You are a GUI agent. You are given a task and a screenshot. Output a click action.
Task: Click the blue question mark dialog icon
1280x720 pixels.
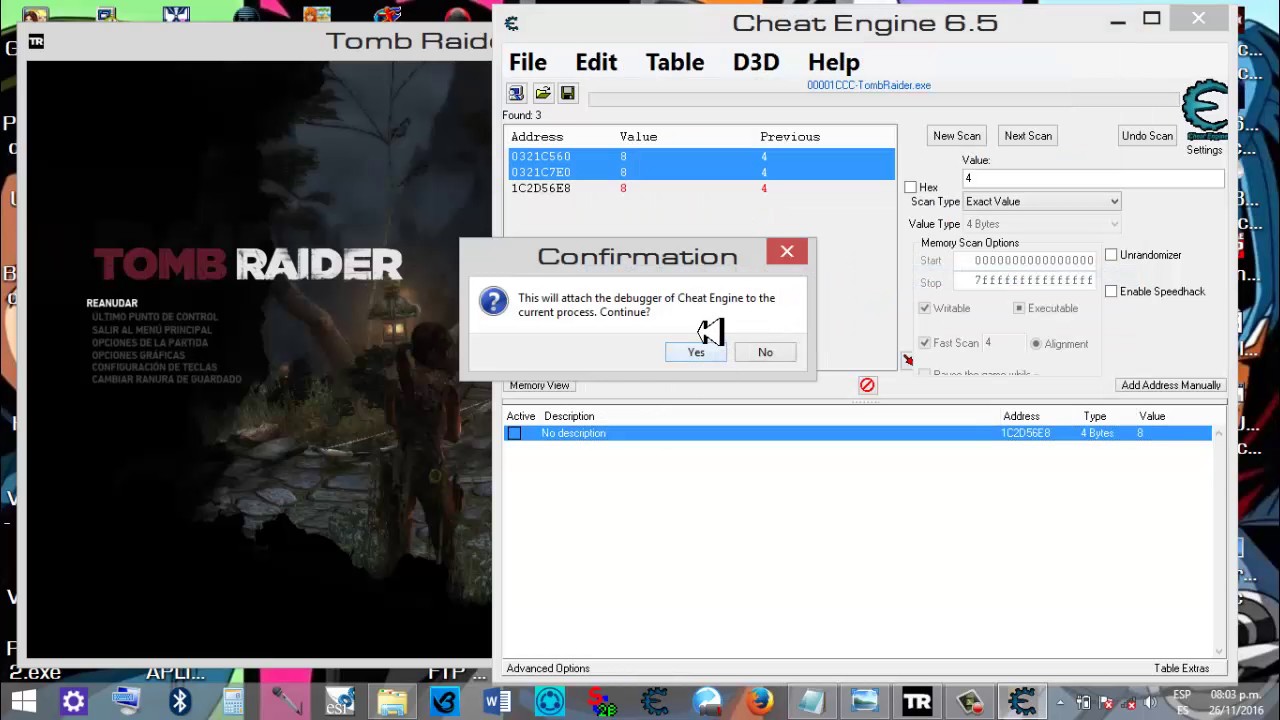coord(493,301)
